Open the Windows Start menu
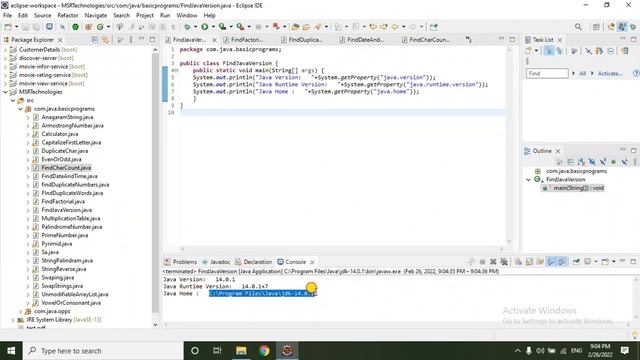Screen dimensions: 640x360 (x=11, y=351)
